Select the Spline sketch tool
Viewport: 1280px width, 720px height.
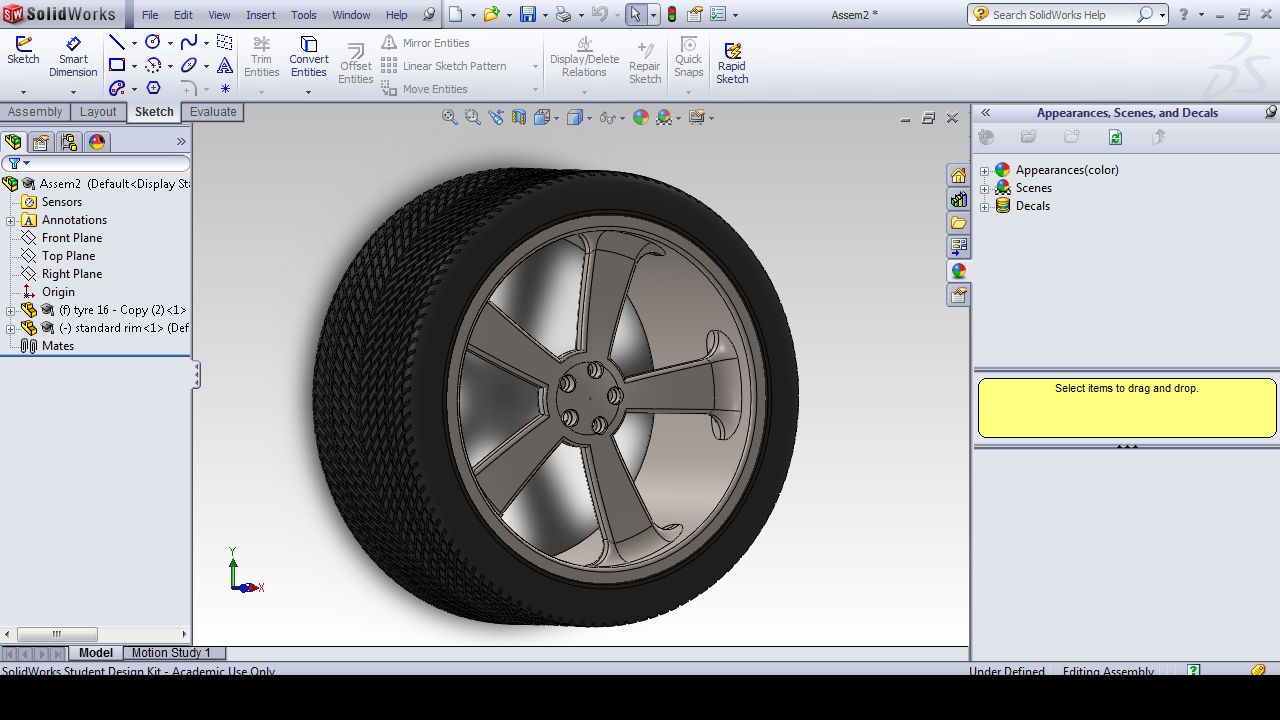coord(188,42)
